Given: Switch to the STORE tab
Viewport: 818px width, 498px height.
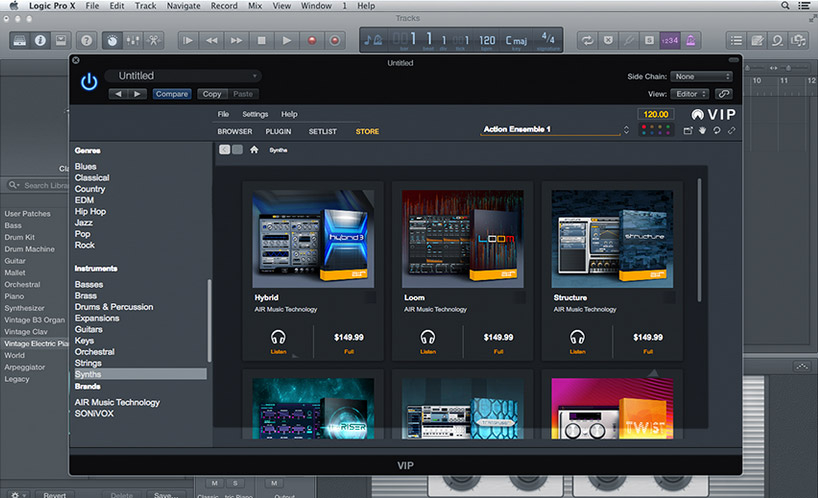Looking at the screenshot, I should (367, 131).
